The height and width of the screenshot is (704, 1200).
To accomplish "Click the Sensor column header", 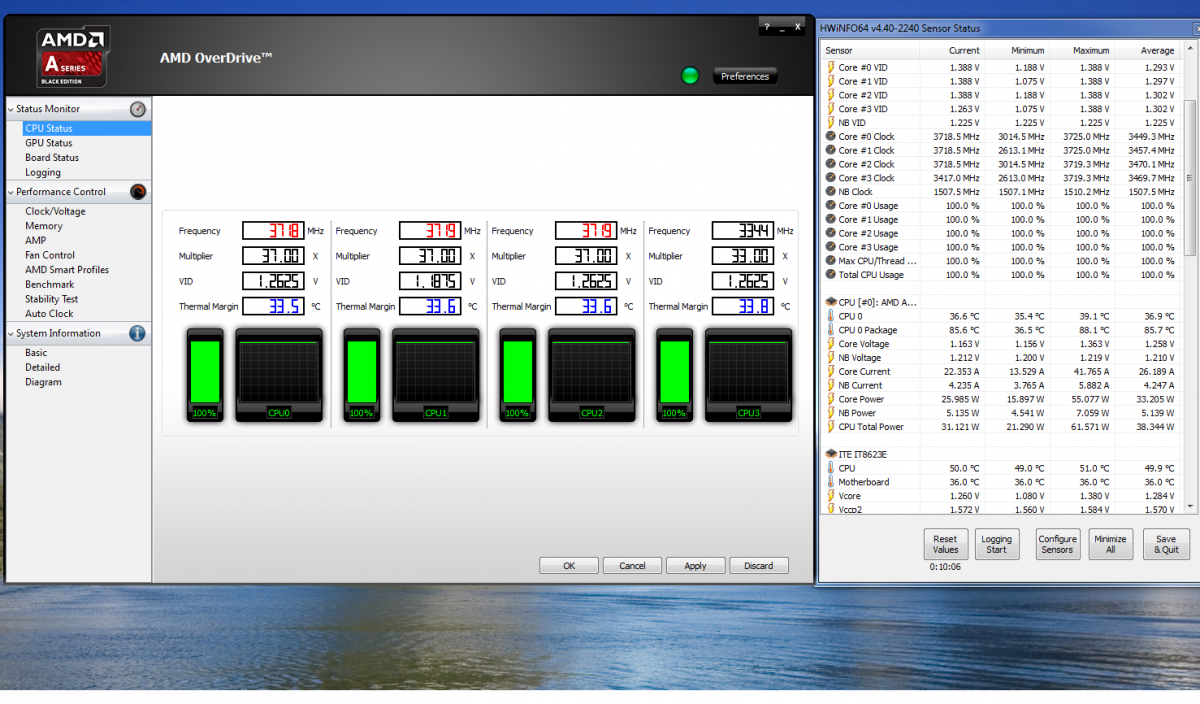I will (870, 51).
